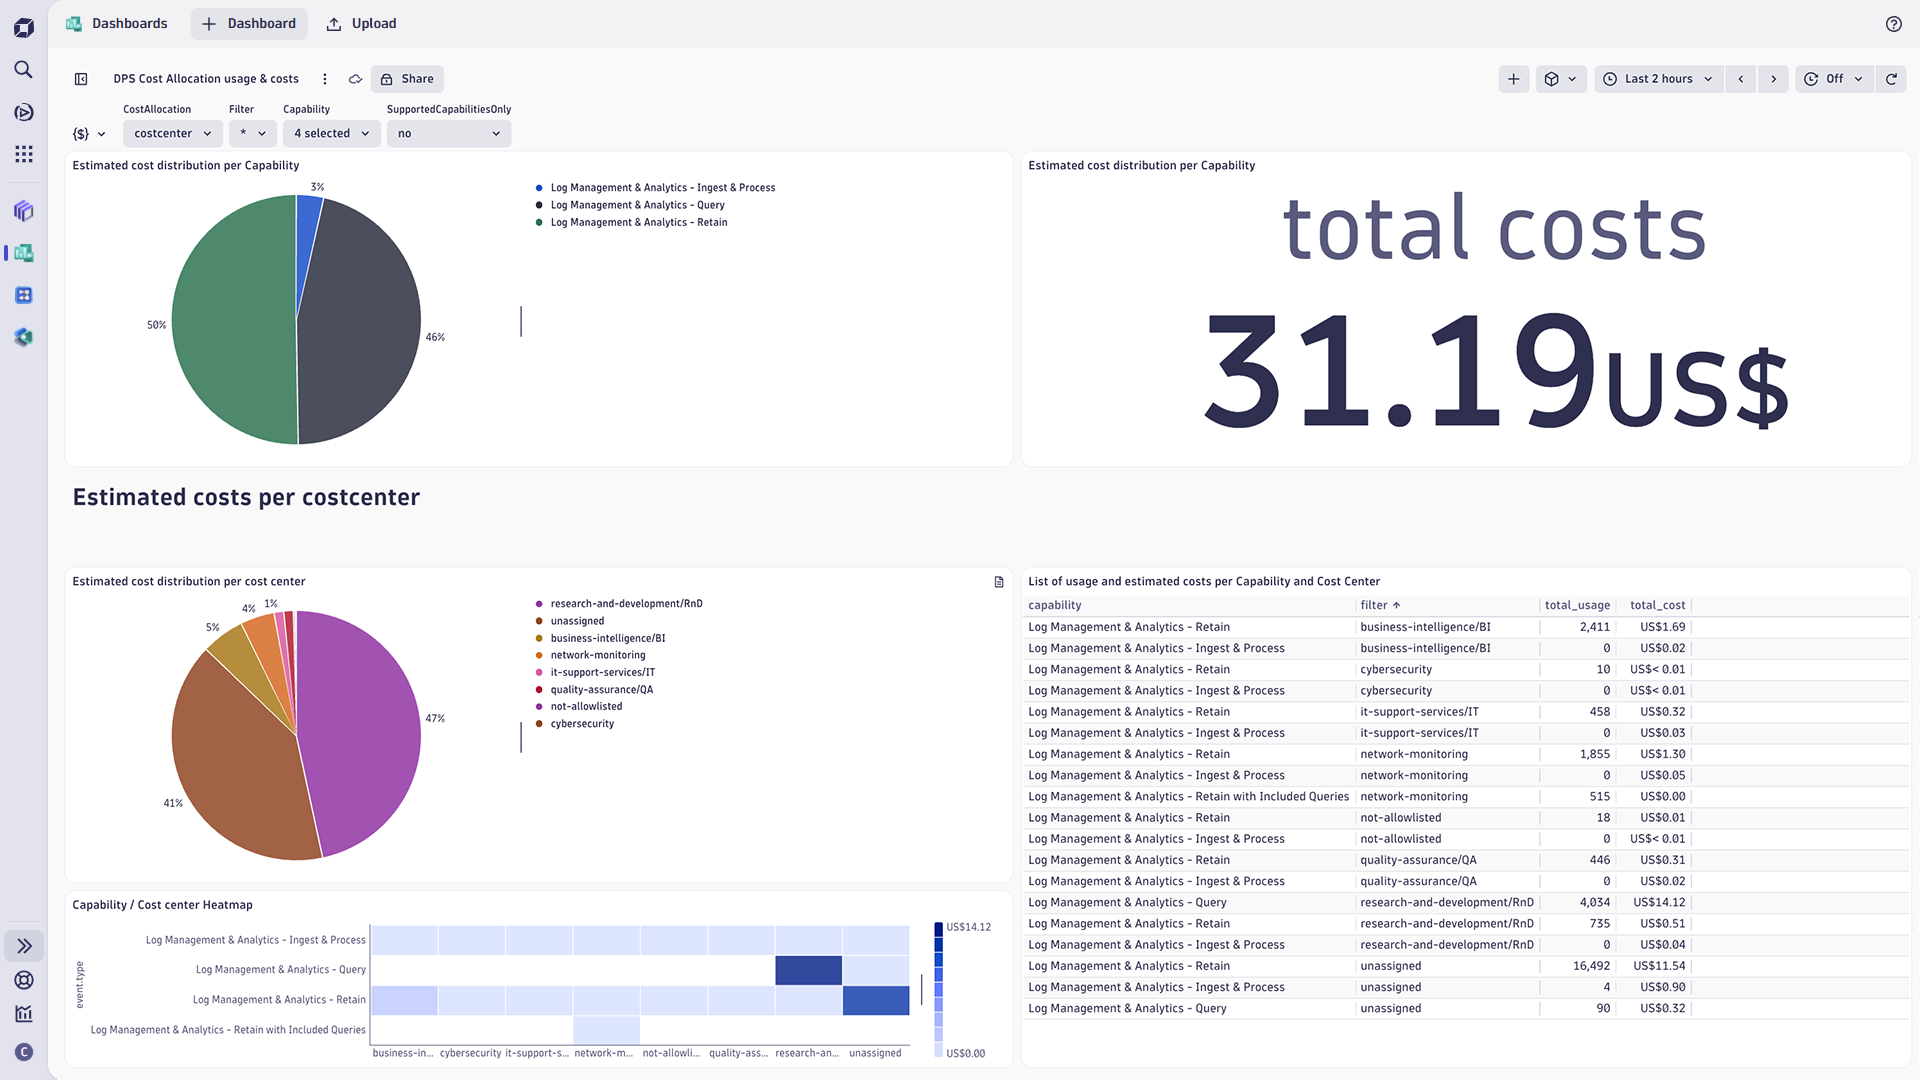Open the Capability 4 selected dropdown
This screenshot has height=1080, width=1920.
331,133
